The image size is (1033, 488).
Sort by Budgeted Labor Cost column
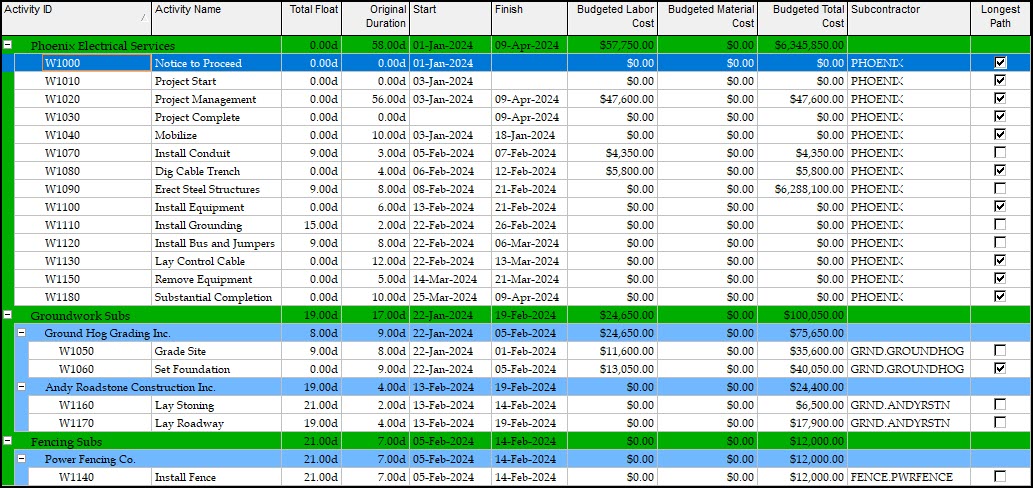(x=612, y=16)
